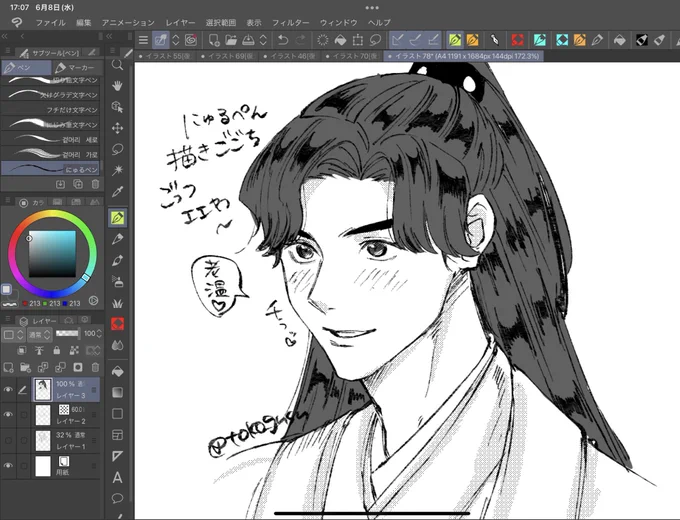Collapse tool palette dock with double chevron

(109, 36)
